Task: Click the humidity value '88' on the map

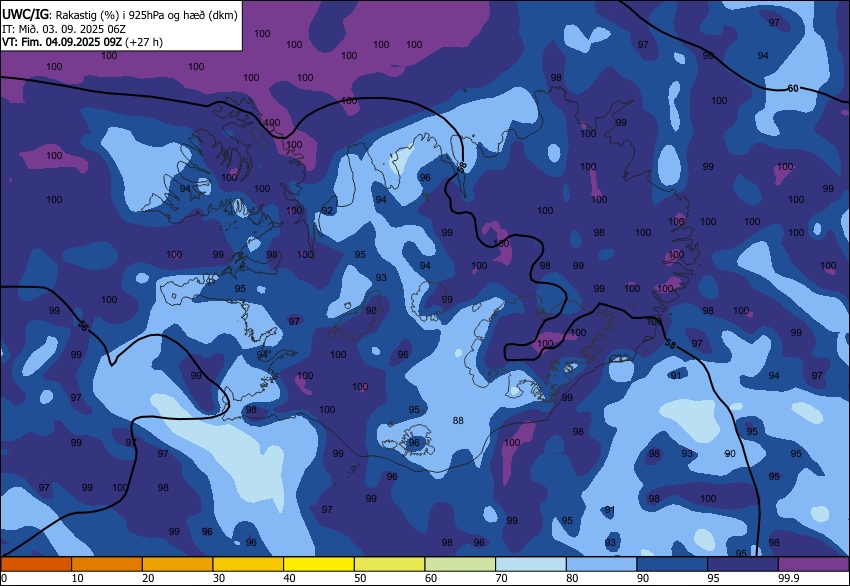Action: pos(458,421)
